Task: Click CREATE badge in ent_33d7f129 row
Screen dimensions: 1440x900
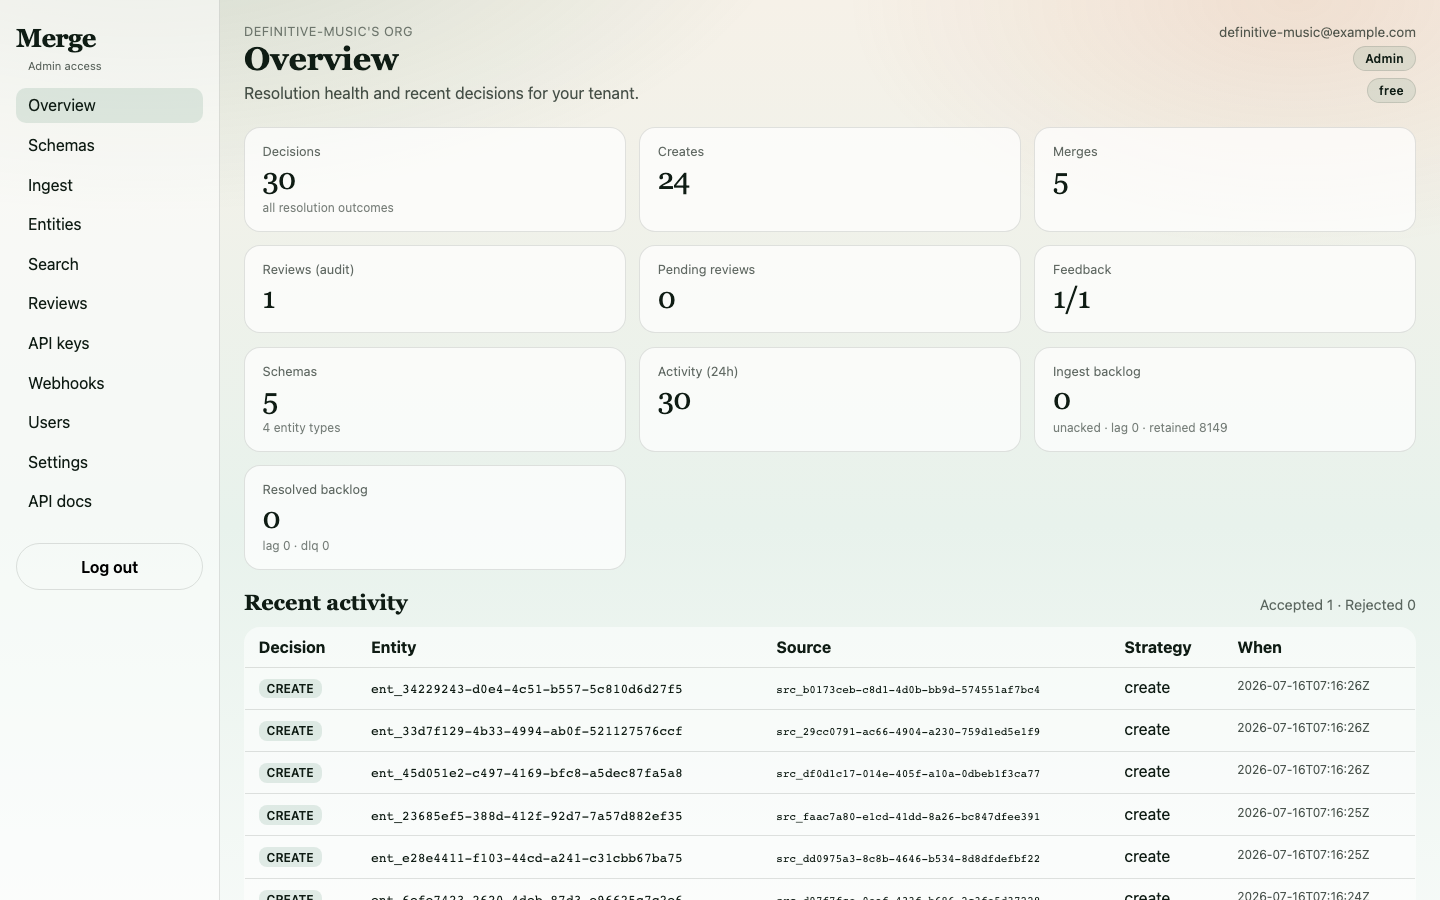Action: 290,731
